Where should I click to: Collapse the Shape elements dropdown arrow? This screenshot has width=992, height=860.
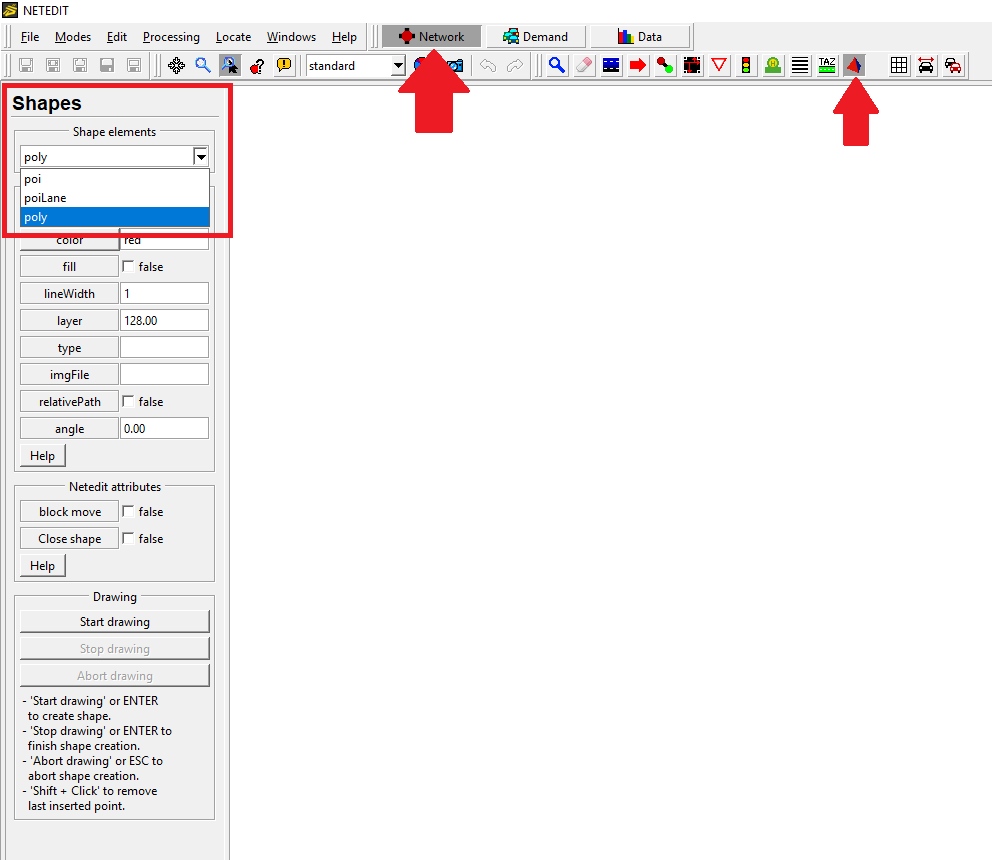click(x=201, y=157)
